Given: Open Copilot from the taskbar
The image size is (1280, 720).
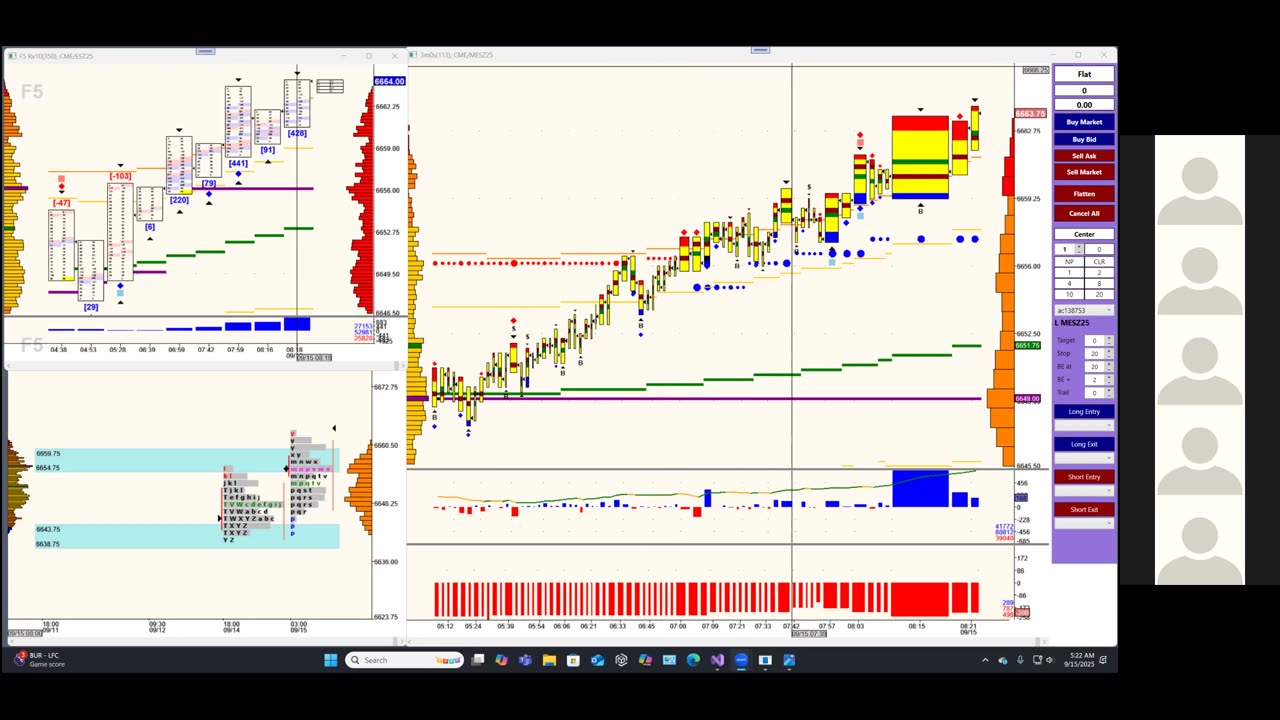Looking at the screenshot, I should pyautogui.click(x=501, y=660).
